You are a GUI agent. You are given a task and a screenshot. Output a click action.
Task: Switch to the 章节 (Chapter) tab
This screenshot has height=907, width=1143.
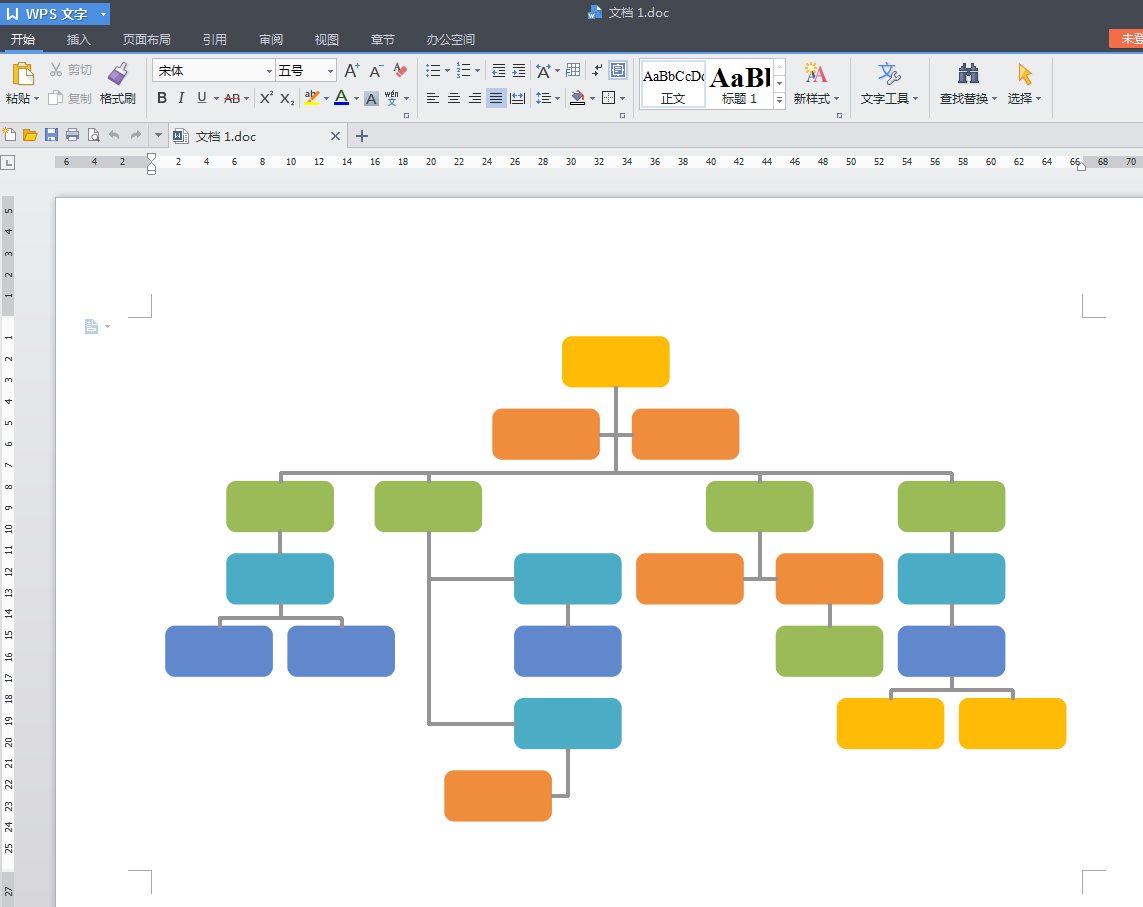click(382, 39)
